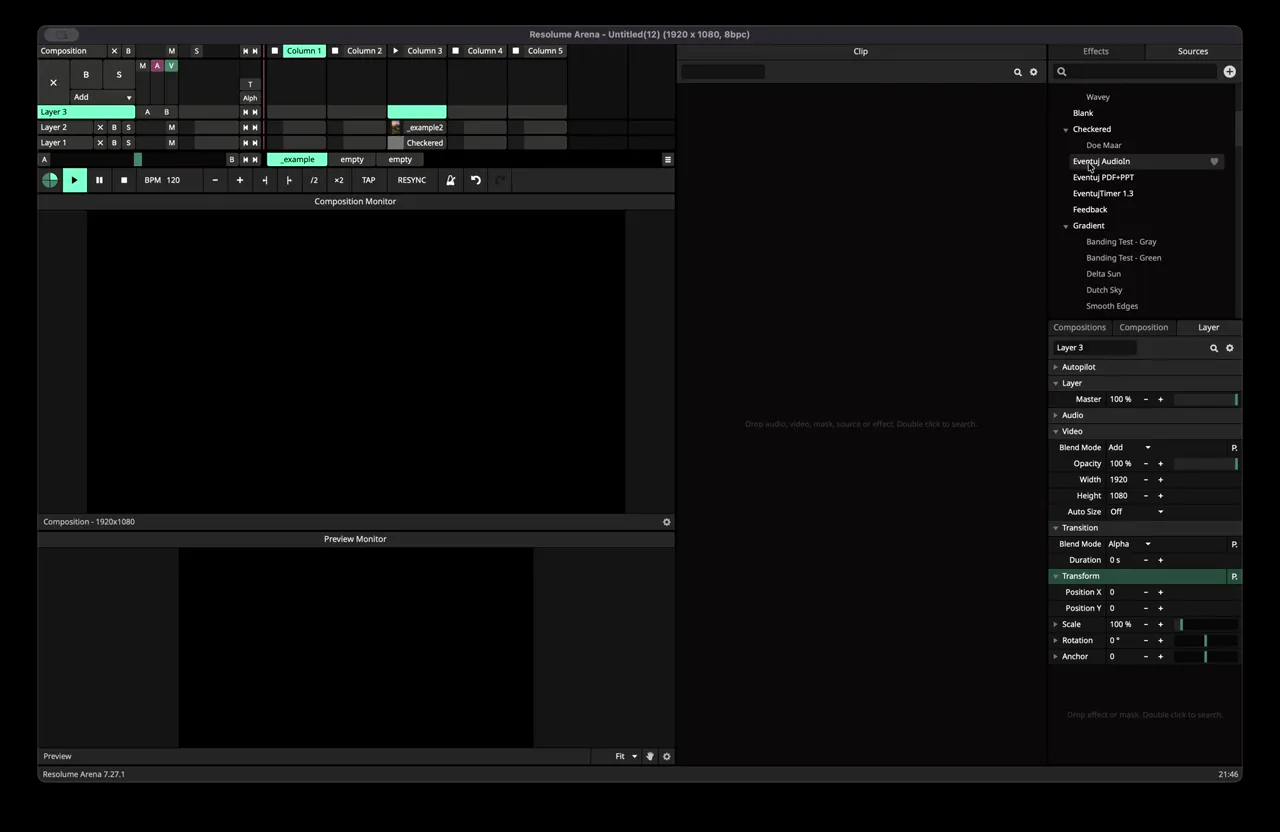The height and width of the screenshot is (832, 1280).
Task: Click the plus icon in Sources panel
Action: pos(1229,71)
